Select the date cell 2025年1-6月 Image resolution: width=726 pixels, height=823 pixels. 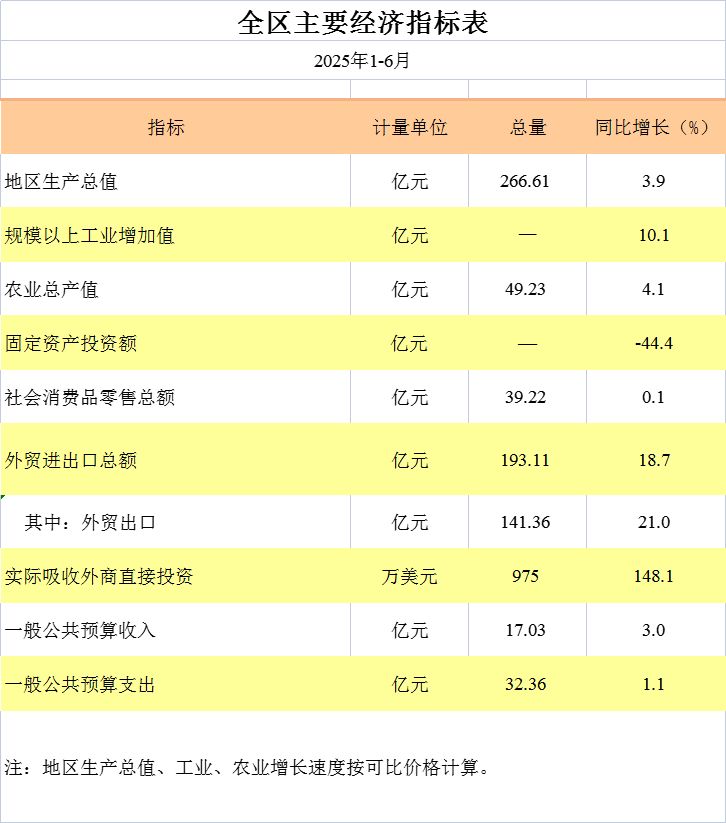click(x=362, y=61)
